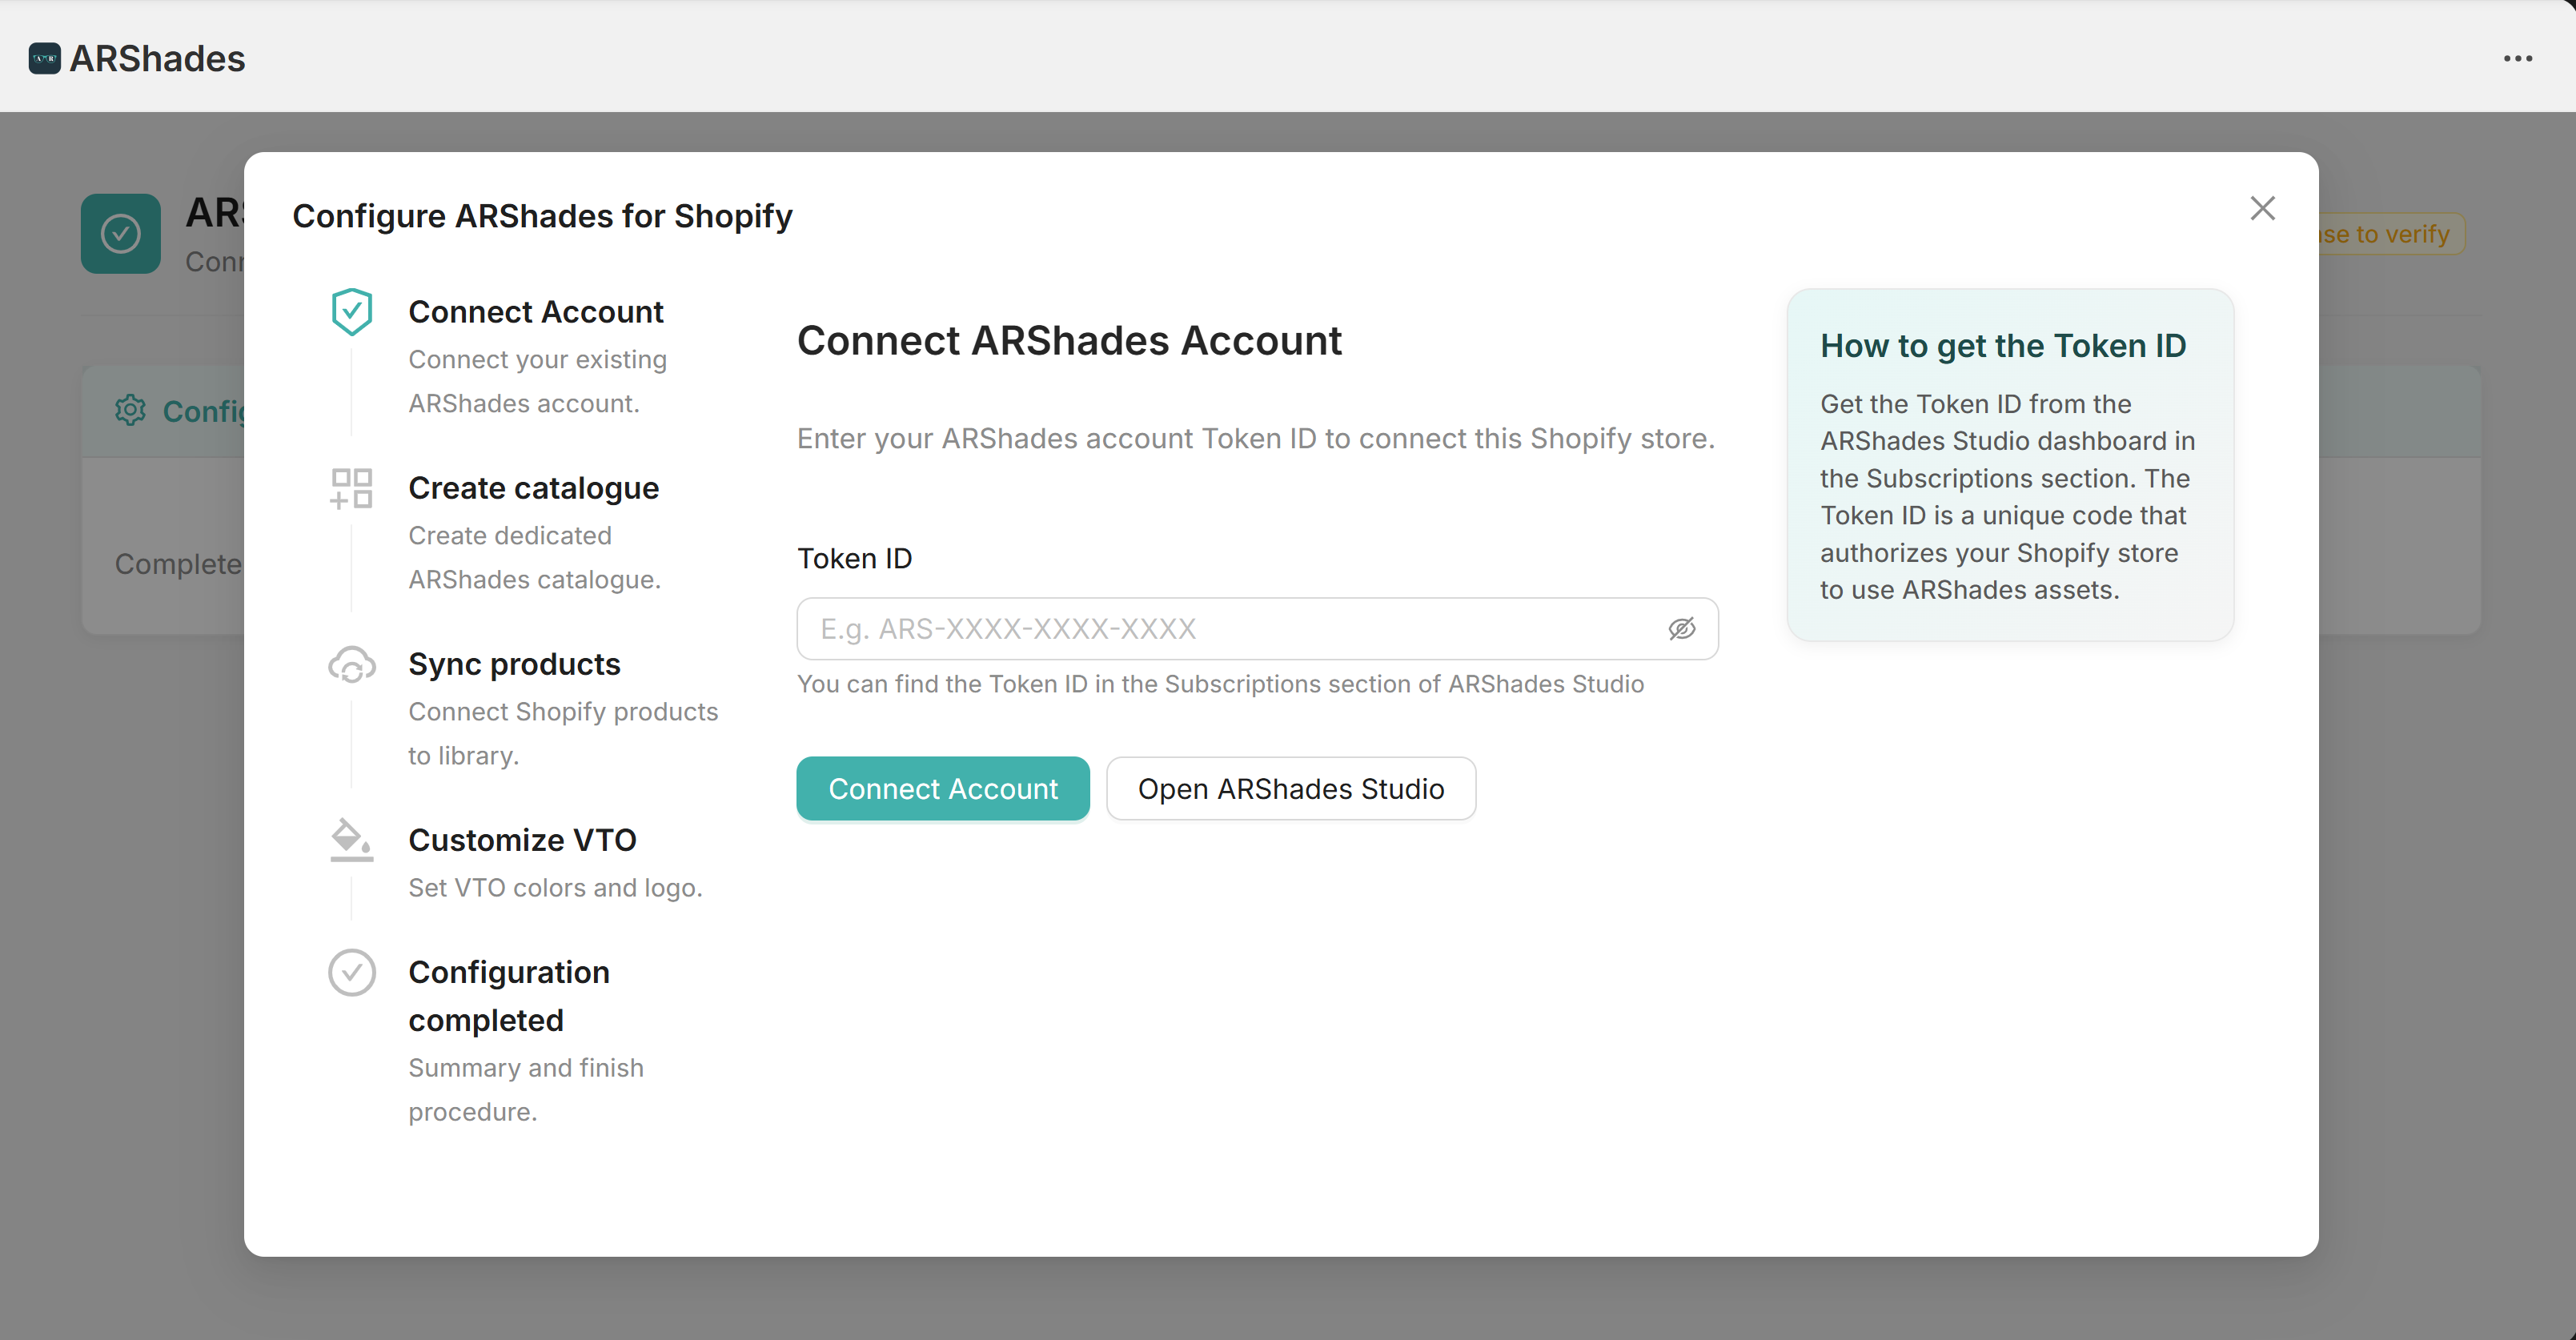Click the Connect Account shield icon

tap(352, 312)
